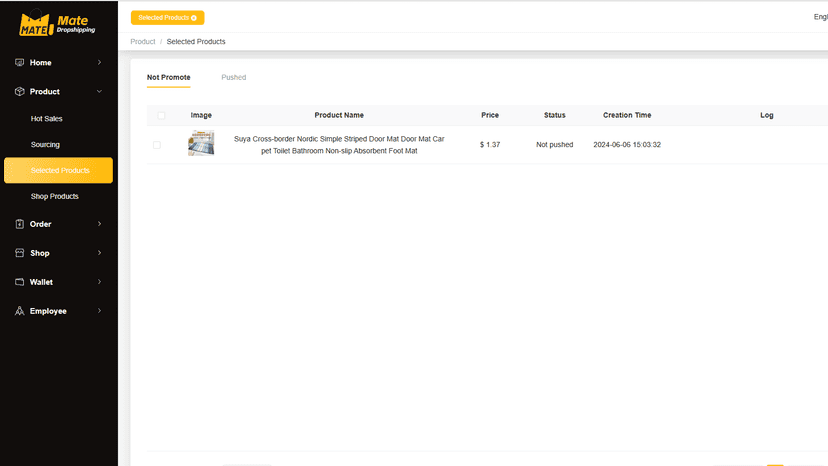Click the Selected Products top tag button
This screenshot has height=466, width=828.
(x=167, y=18)
